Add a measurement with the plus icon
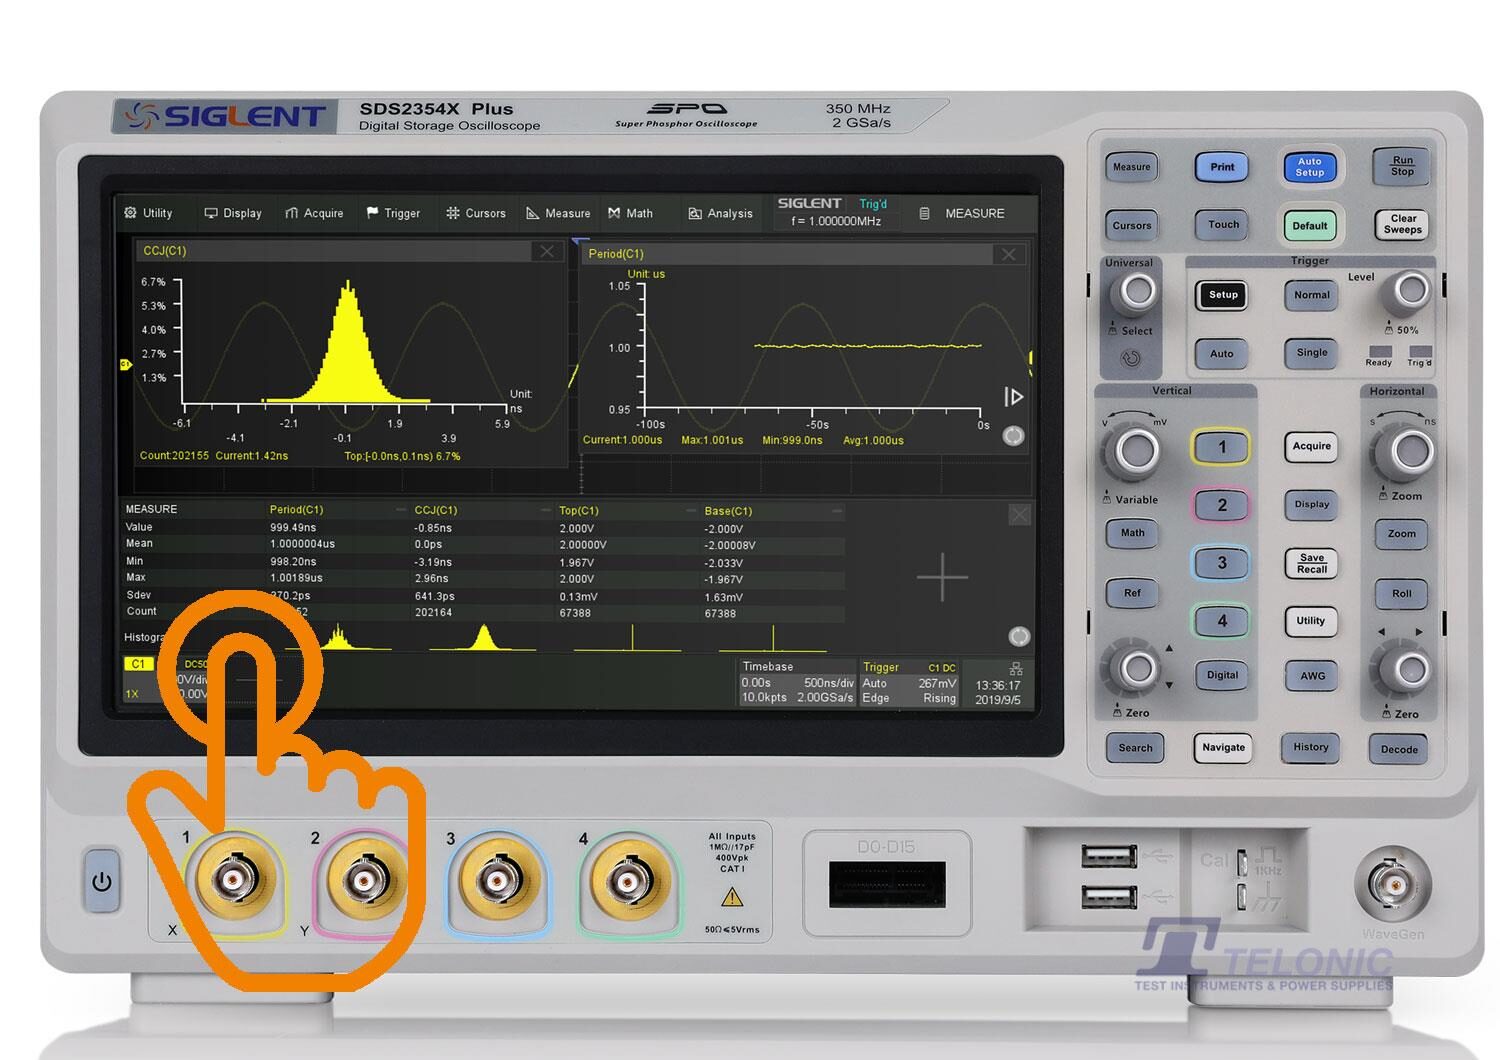 pos(942,577)
